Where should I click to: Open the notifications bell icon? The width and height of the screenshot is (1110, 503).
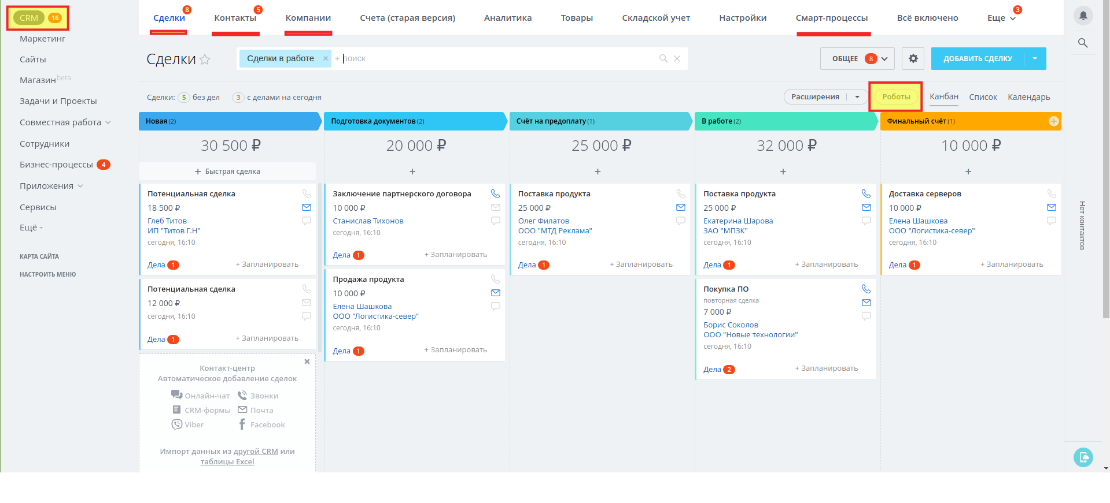[1083, 15]
